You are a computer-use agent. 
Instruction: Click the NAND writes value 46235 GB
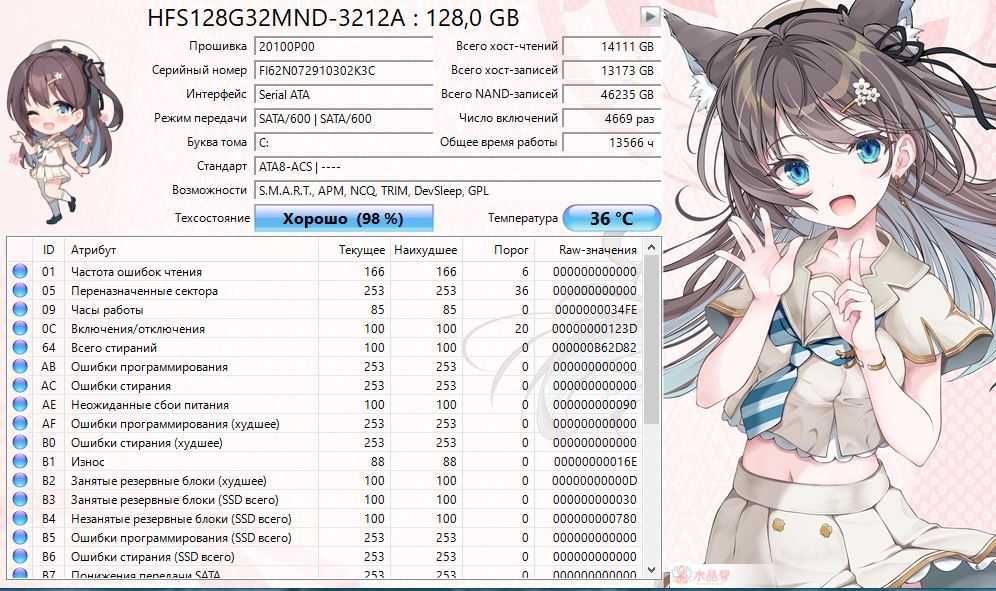click(612, 95)
